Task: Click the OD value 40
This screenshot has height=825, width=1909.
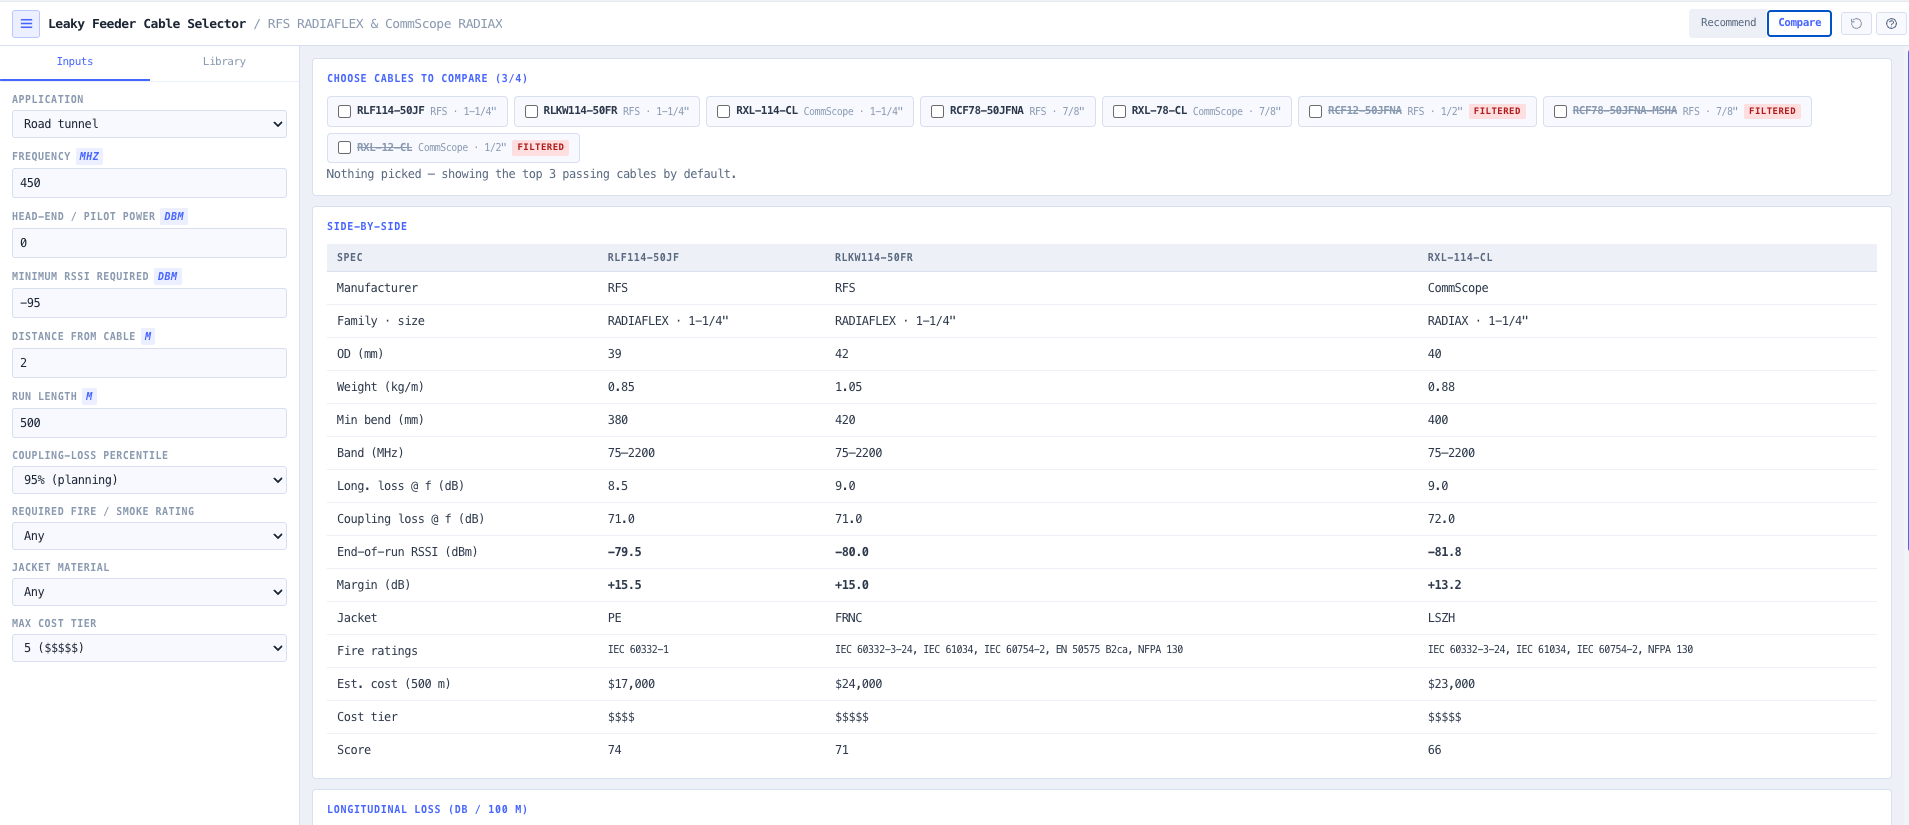Action: [1435, 354]
